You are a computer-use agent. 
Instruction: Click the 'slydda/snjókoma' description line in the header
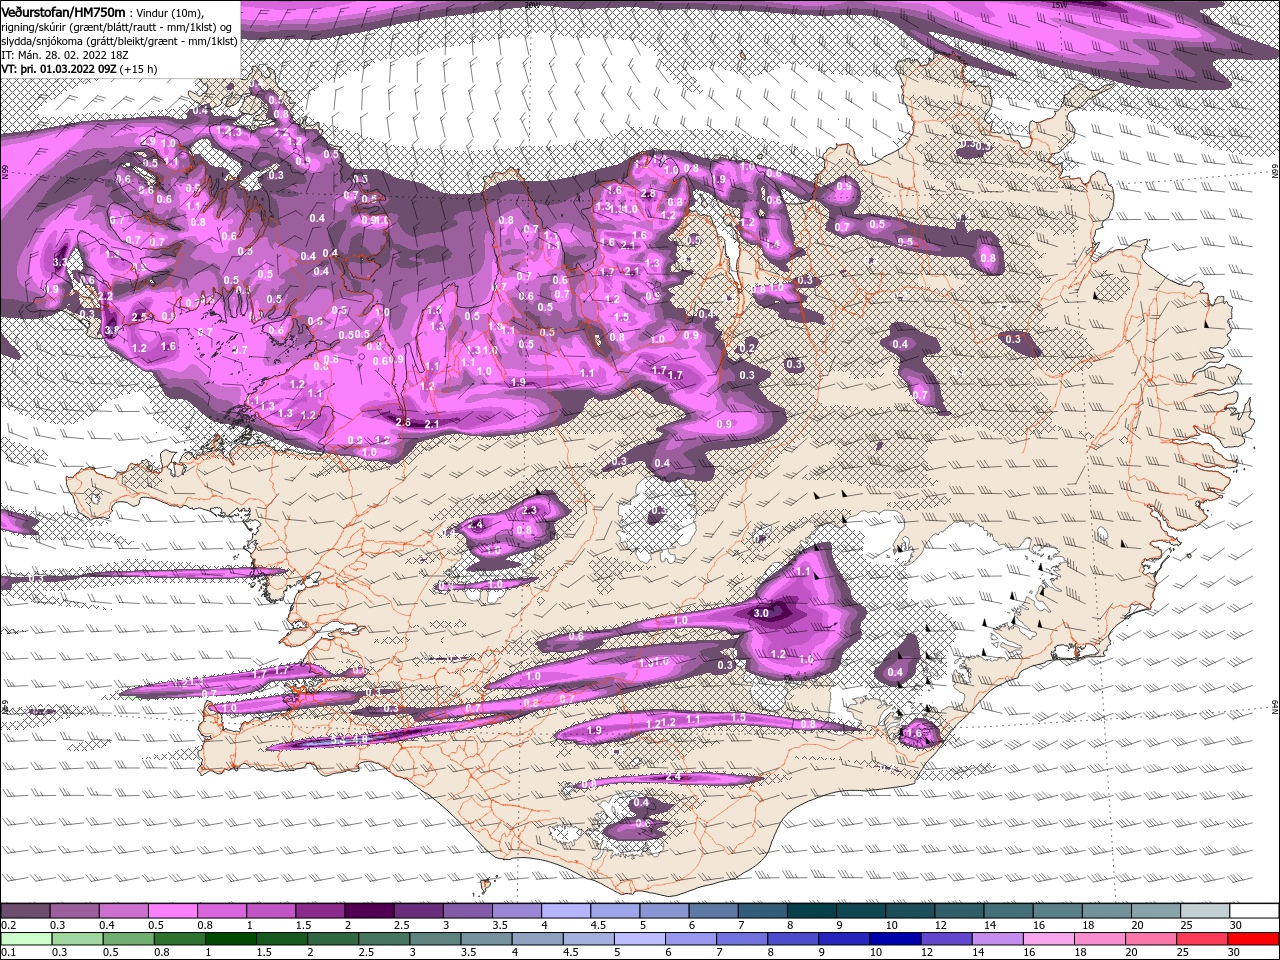coord(118,41)
